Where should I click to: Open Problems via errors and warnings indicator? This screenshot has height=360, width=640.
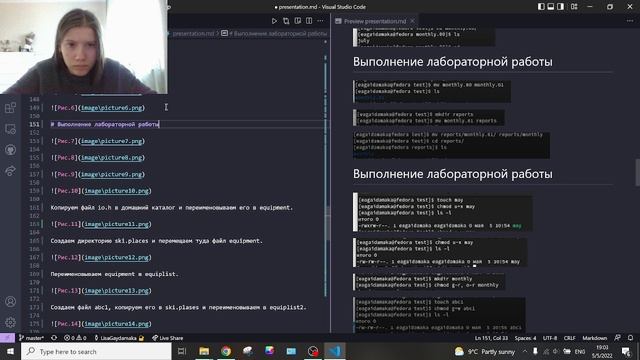(x=75, y=338)
